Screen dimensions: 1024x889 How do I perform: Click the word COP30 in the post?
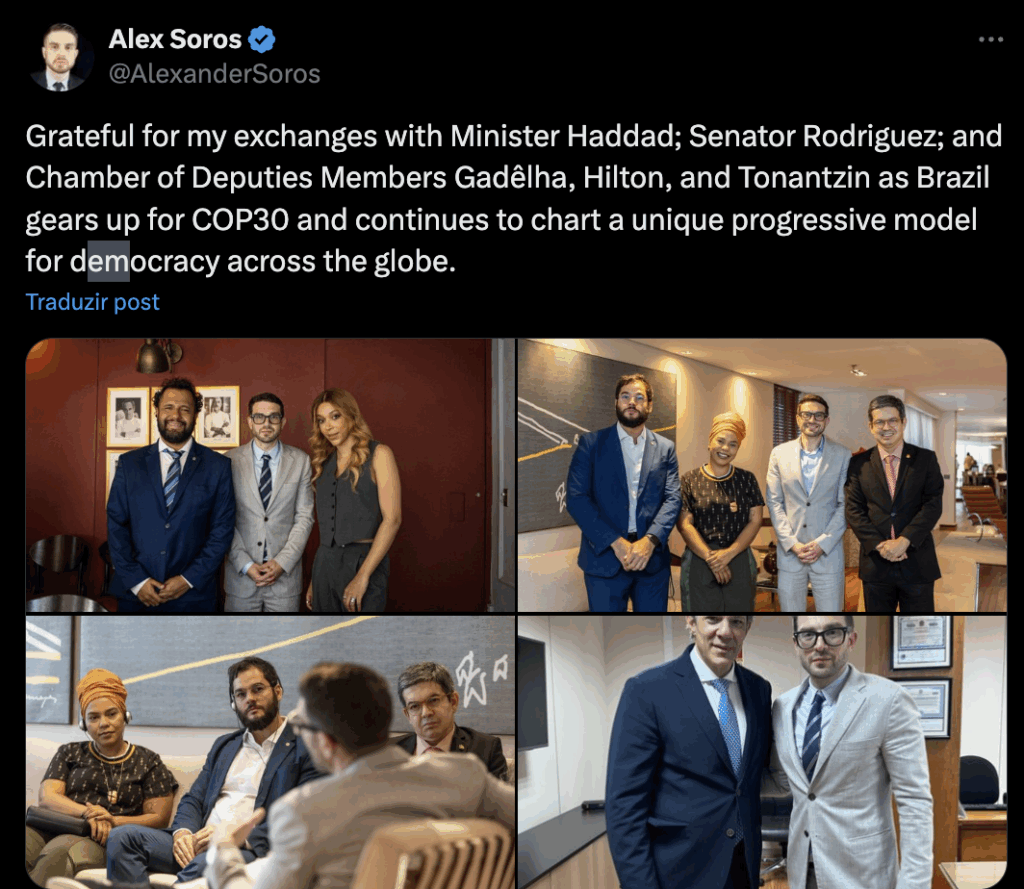(x=240, y=220)
